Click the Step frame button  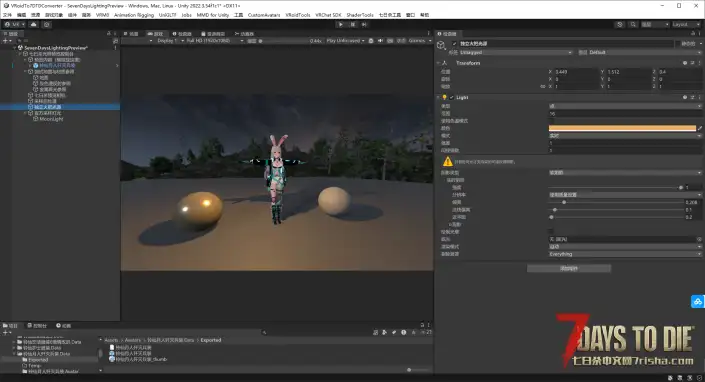tap(364, 24)
